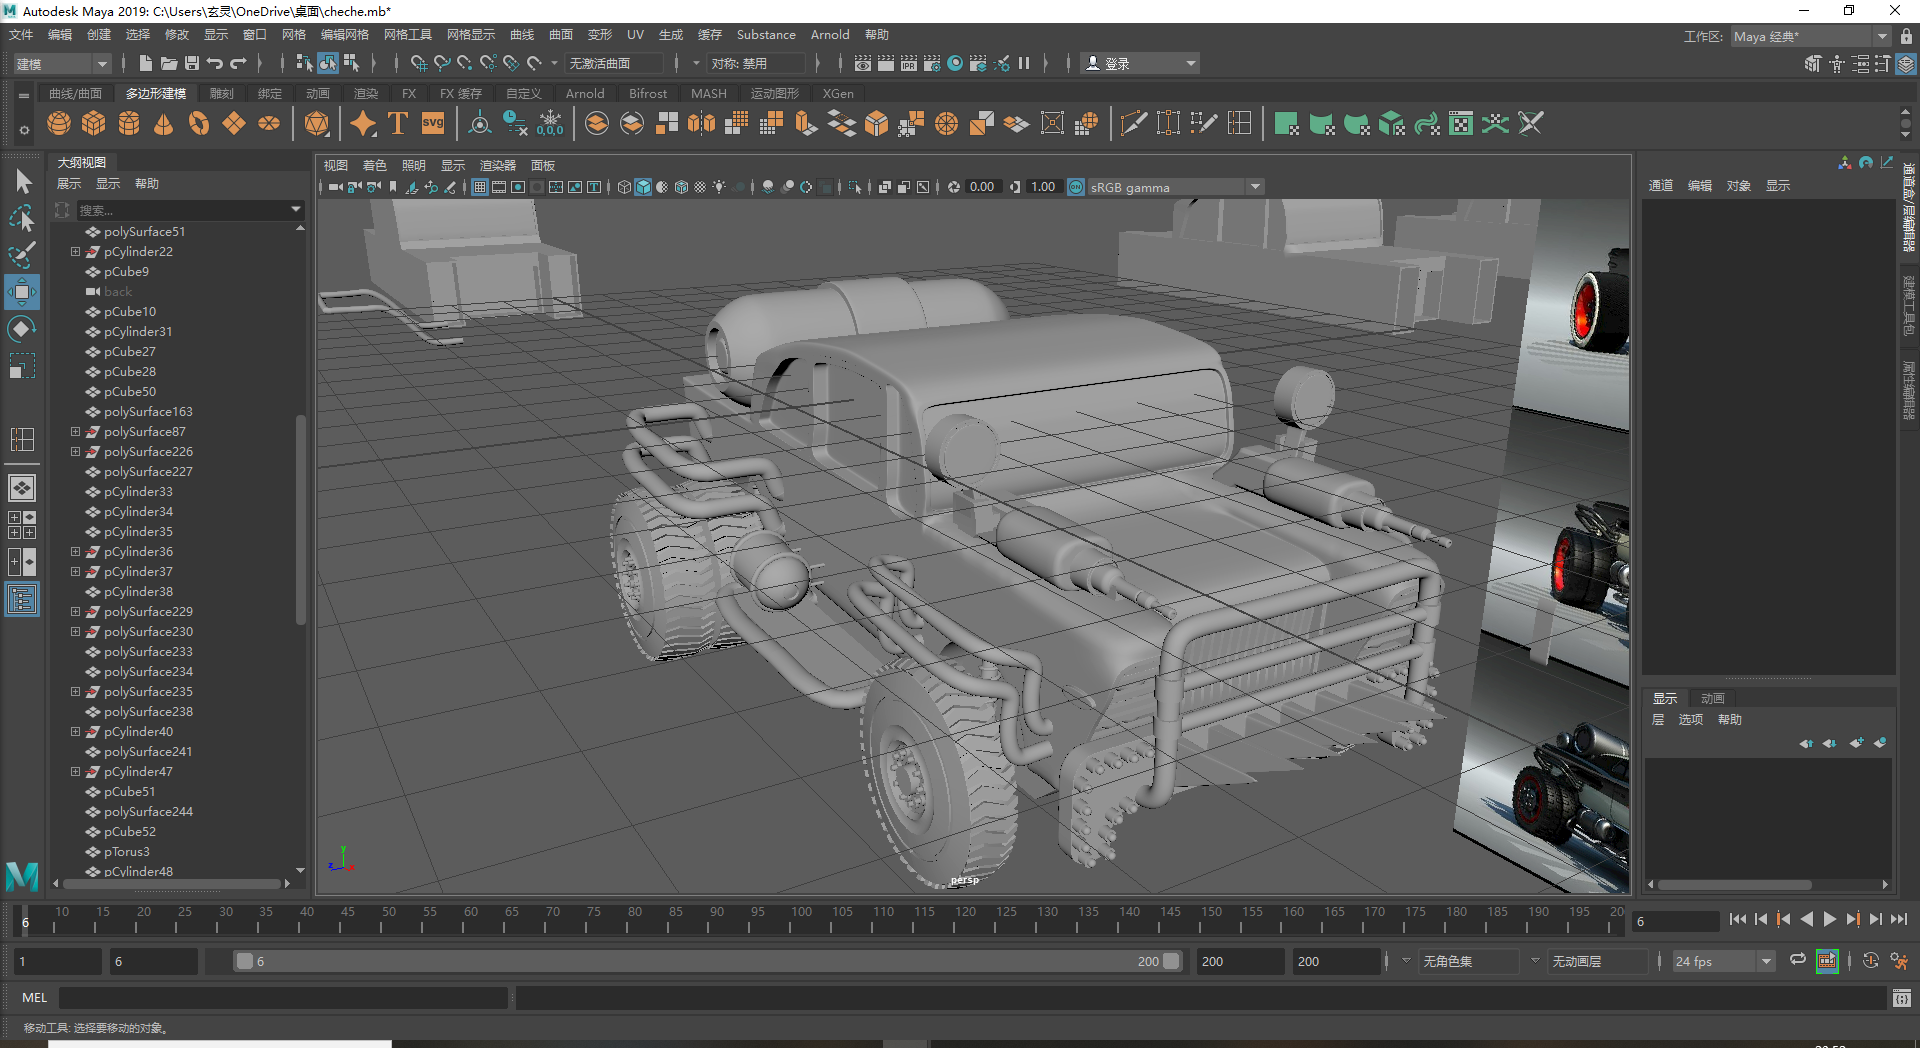
Task: Expand the polySurface87 node in outliner
Action: (75, 431)
